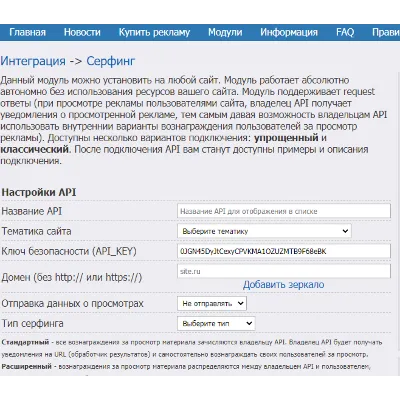Click the Ключ безопасности (API_KEY) label
The image size is (400, 400).
(x=69, y=251)
